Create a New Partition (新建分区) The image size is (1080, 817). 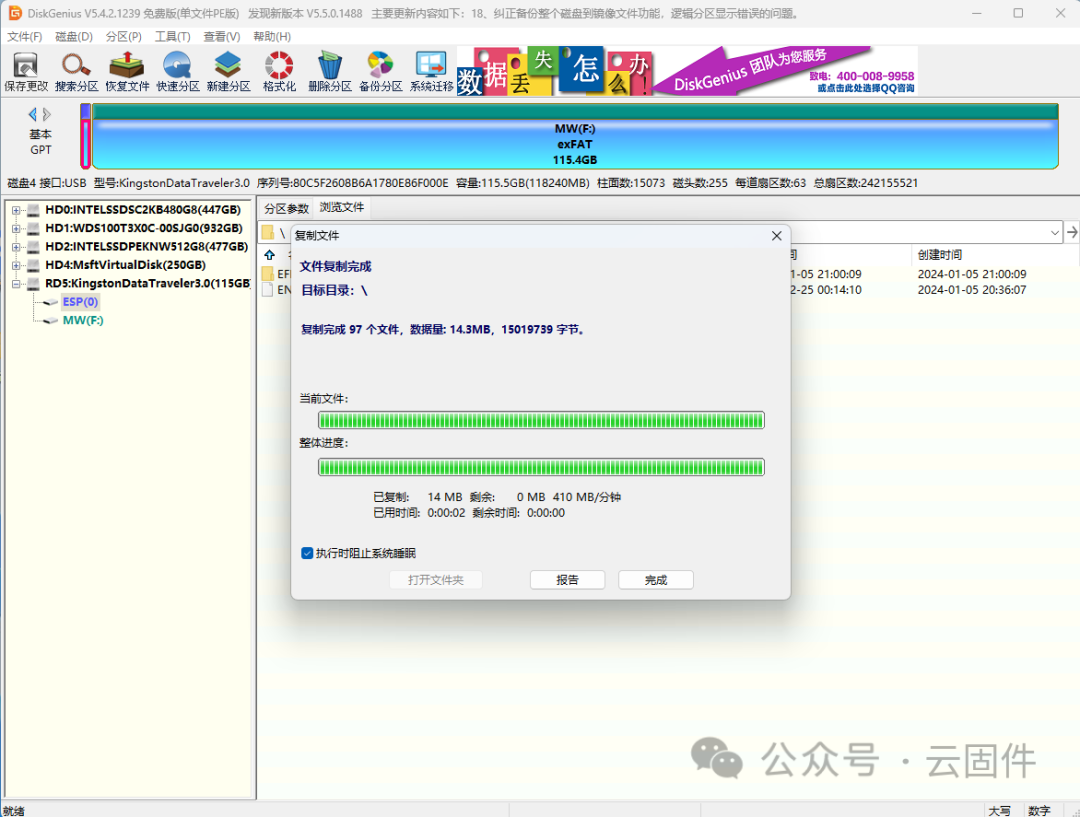coord(228,72)
